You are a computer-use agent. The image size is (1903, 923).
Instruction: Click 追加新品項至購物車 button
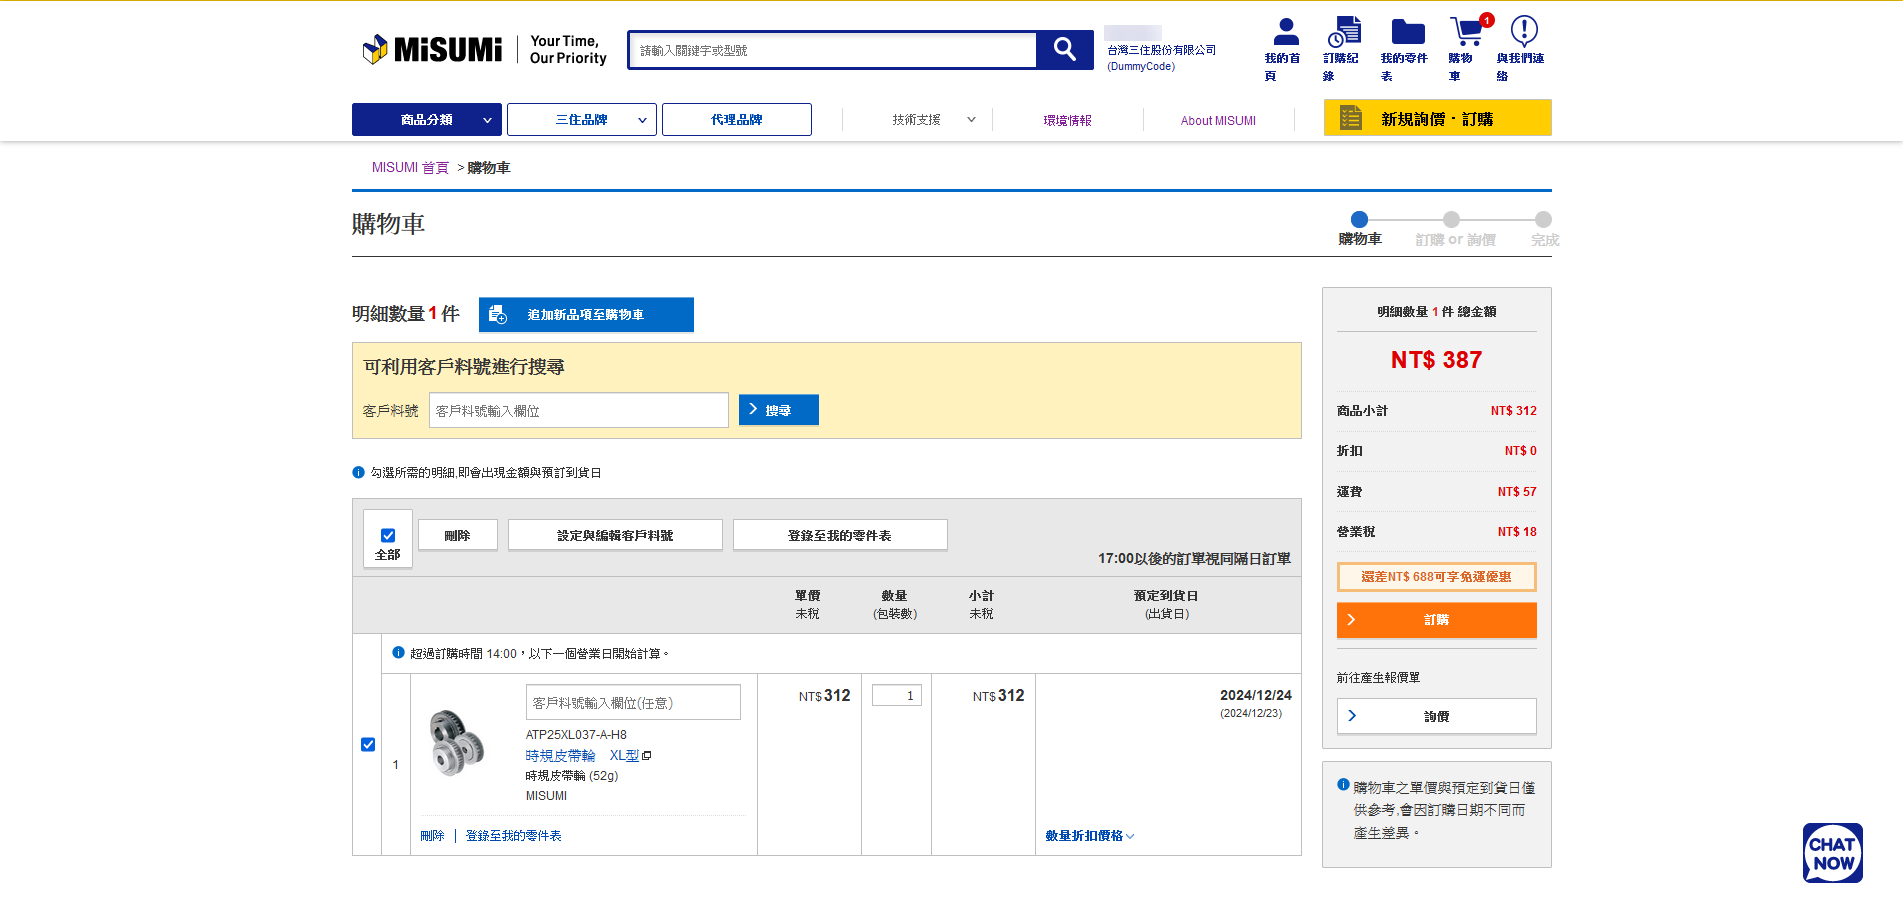[x=586, y=315]
